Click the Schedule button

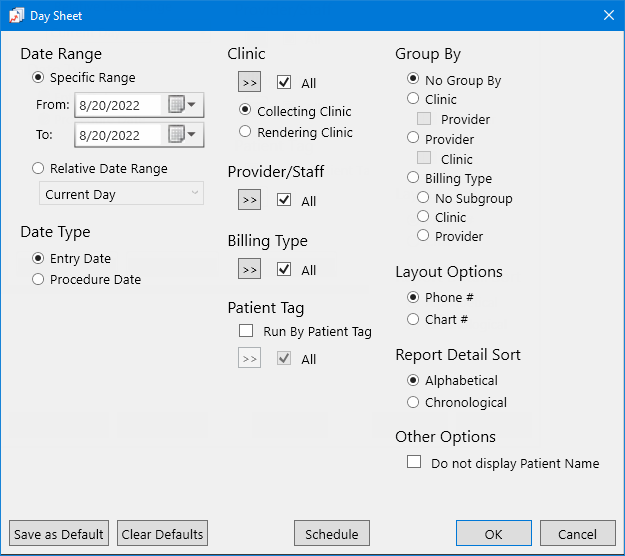tap(332, 533)
